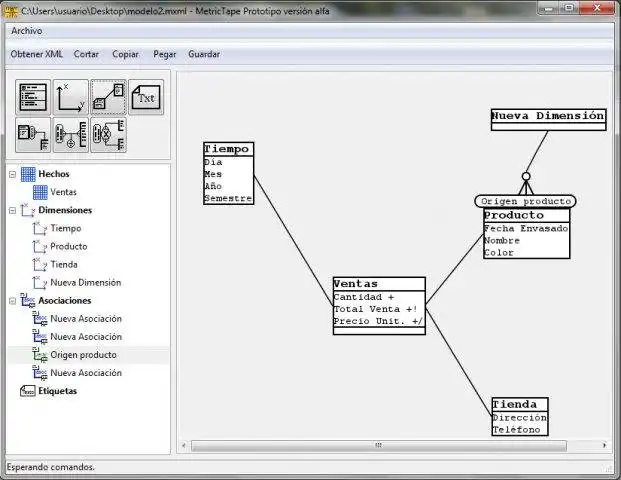Select the fact table tool icon
The width and height of the screenshot is (621, 480).
coord(33,96)
